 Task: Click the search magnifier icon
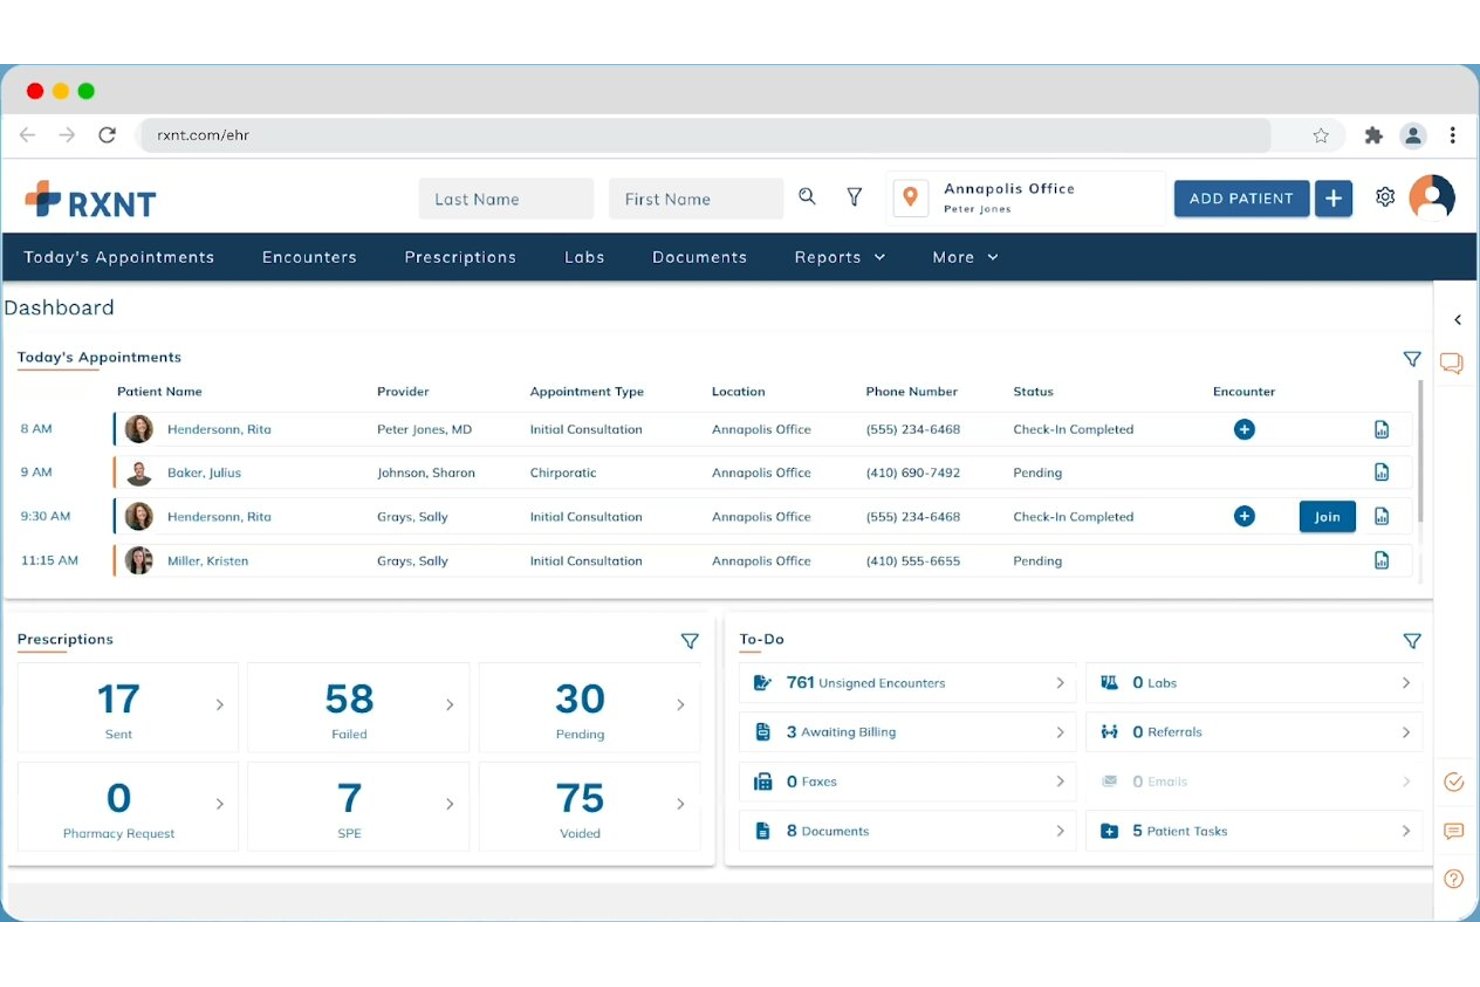pos(807,197)
